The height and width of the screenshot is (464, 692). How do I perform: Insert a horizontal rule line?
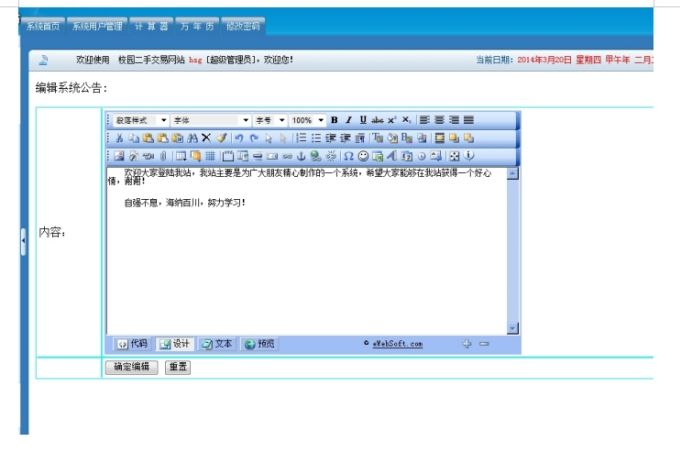click(258, 156)
